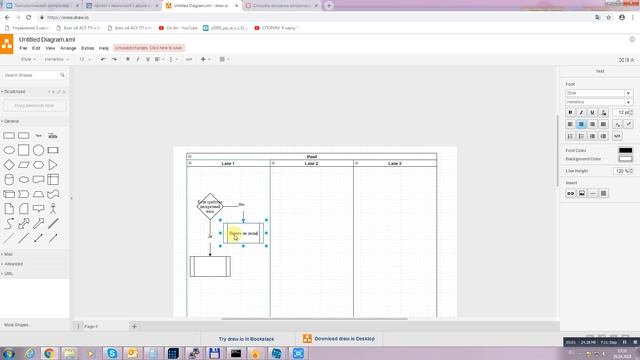This screenshot has width=640, height=360.
Task: Toggle bold in the toolbar
Action: click(128, 60)
